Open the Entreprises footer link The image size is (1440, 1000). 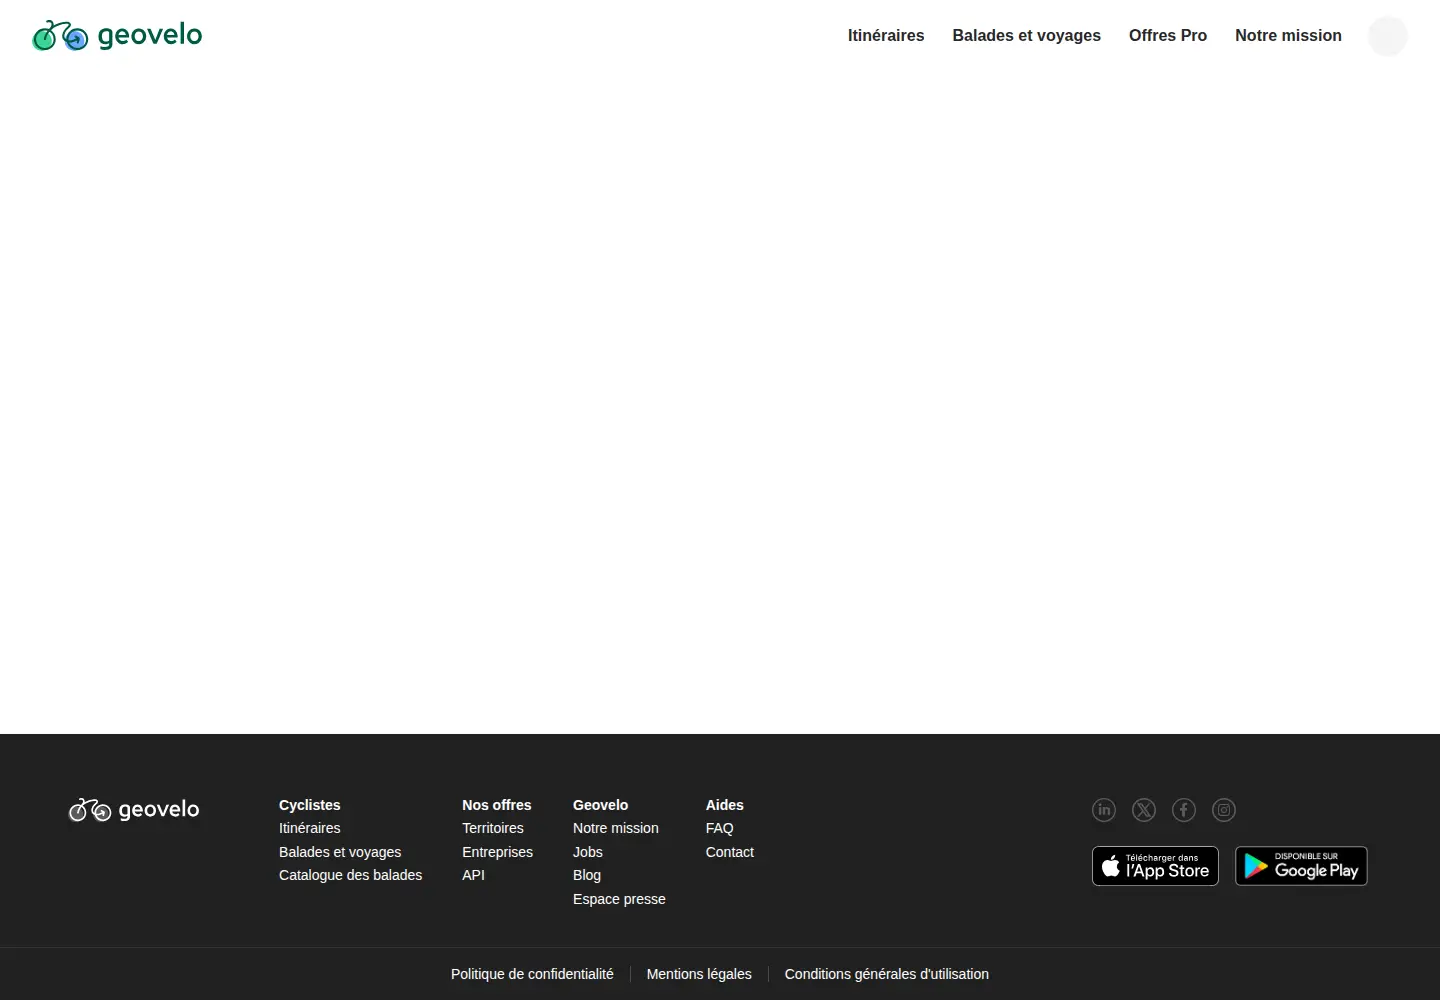click(x=498, y=852)
